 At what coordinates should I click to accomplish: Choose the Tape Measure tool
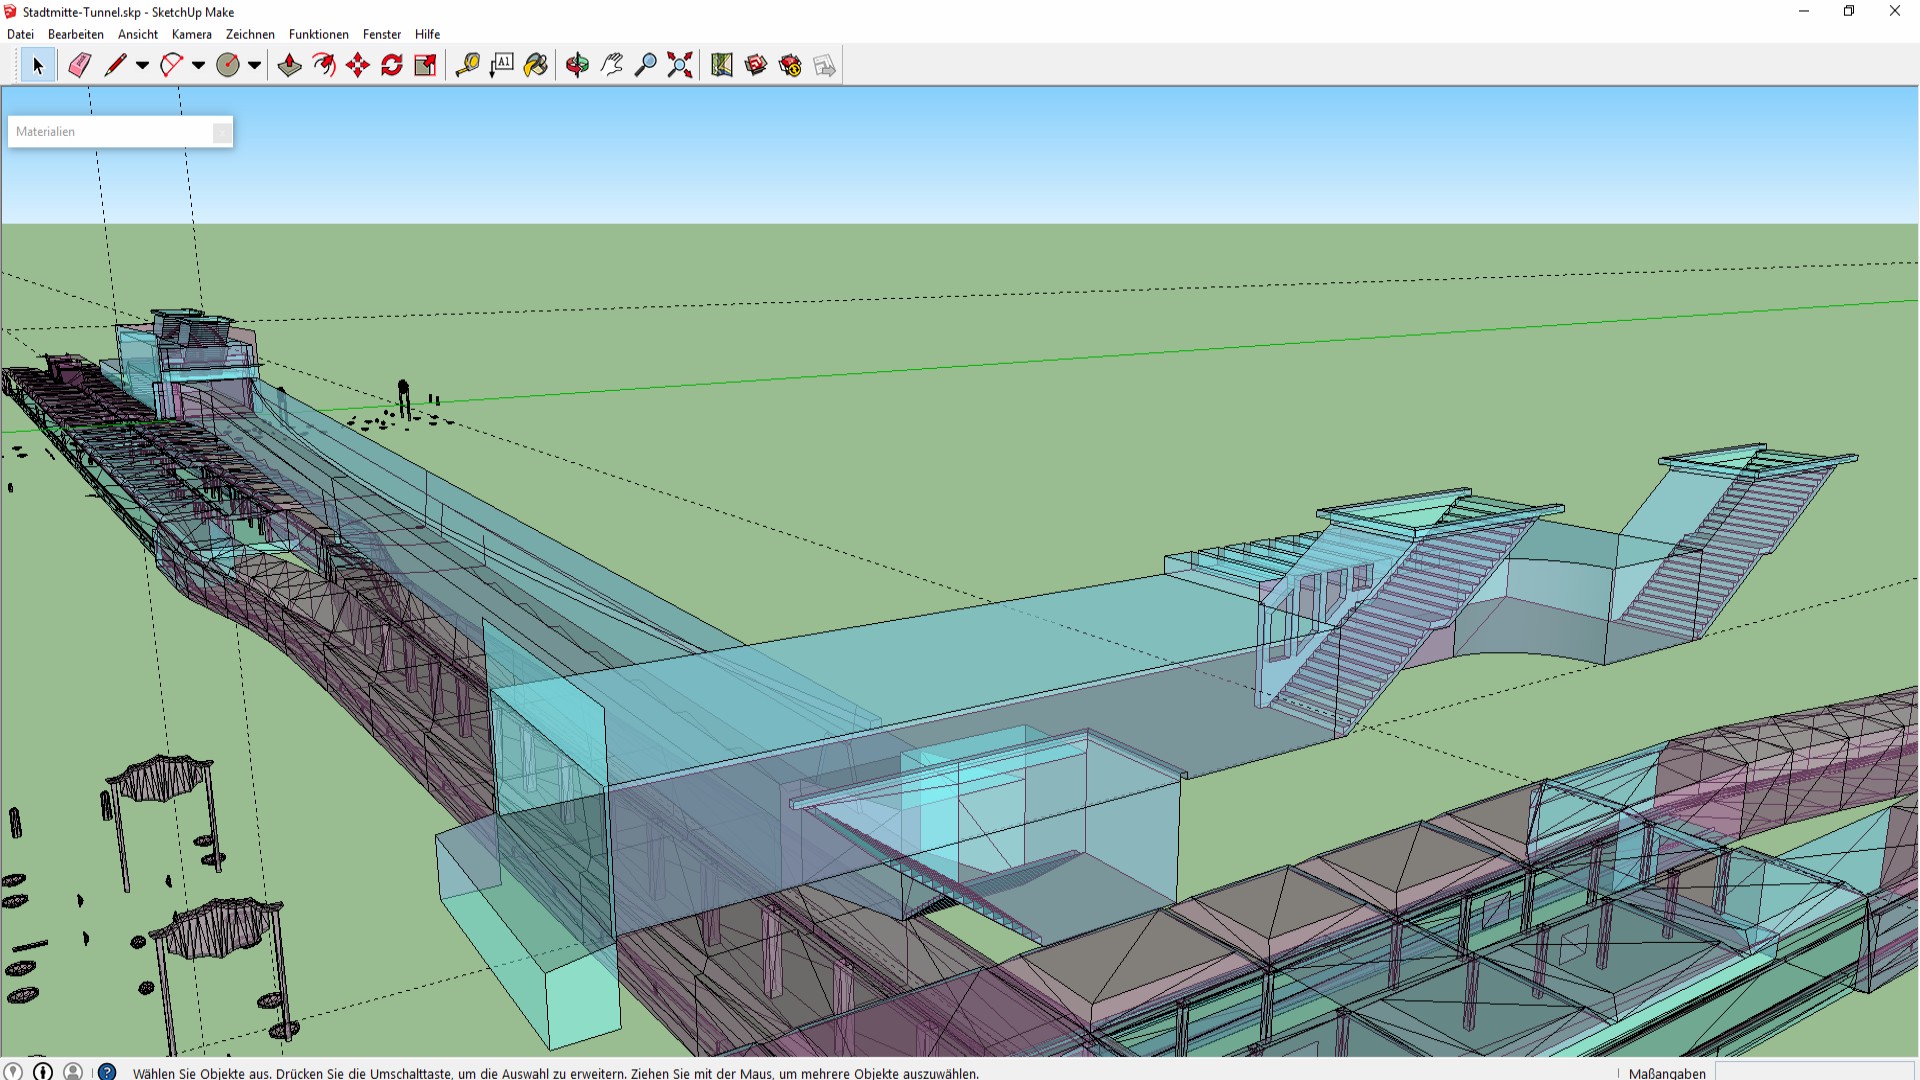[467, 65]
